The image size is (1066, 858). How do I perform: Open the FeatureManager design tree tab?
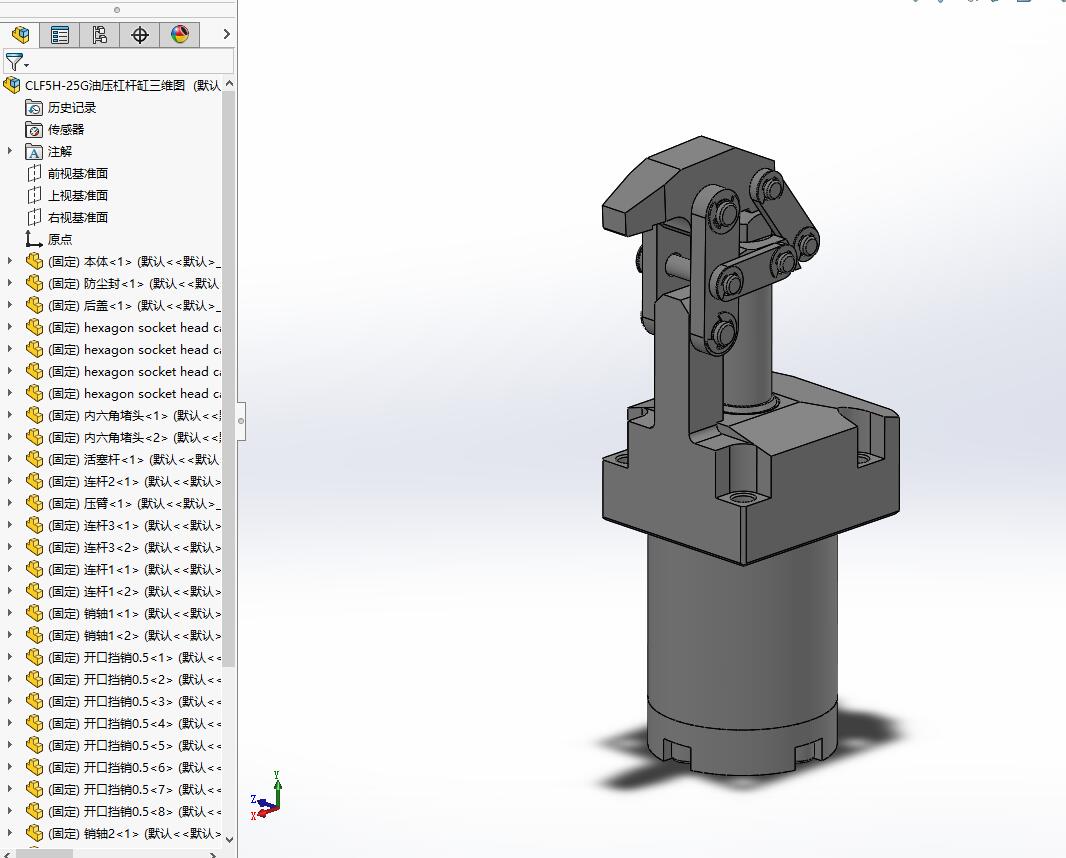click(x=20, y=34)
